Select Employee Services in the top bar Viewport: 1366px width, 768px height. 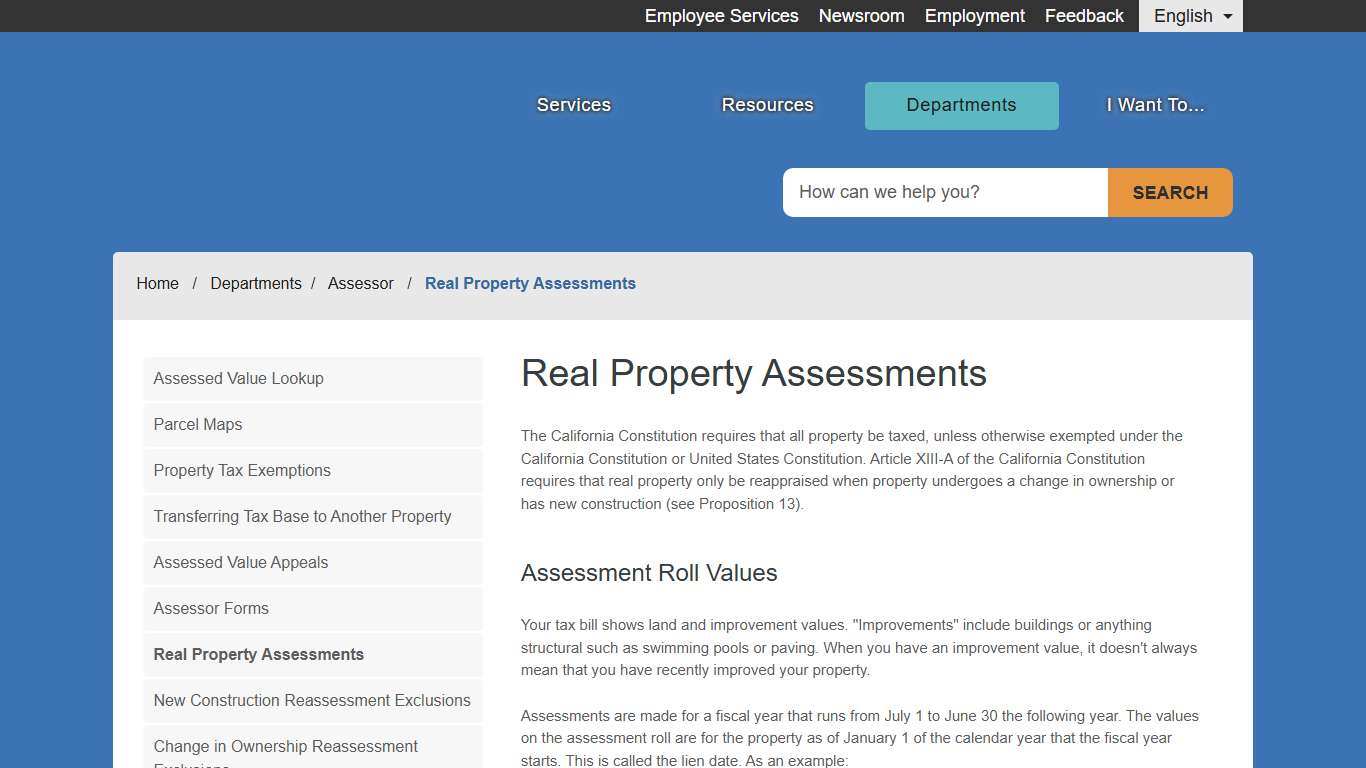pos(721,15)
